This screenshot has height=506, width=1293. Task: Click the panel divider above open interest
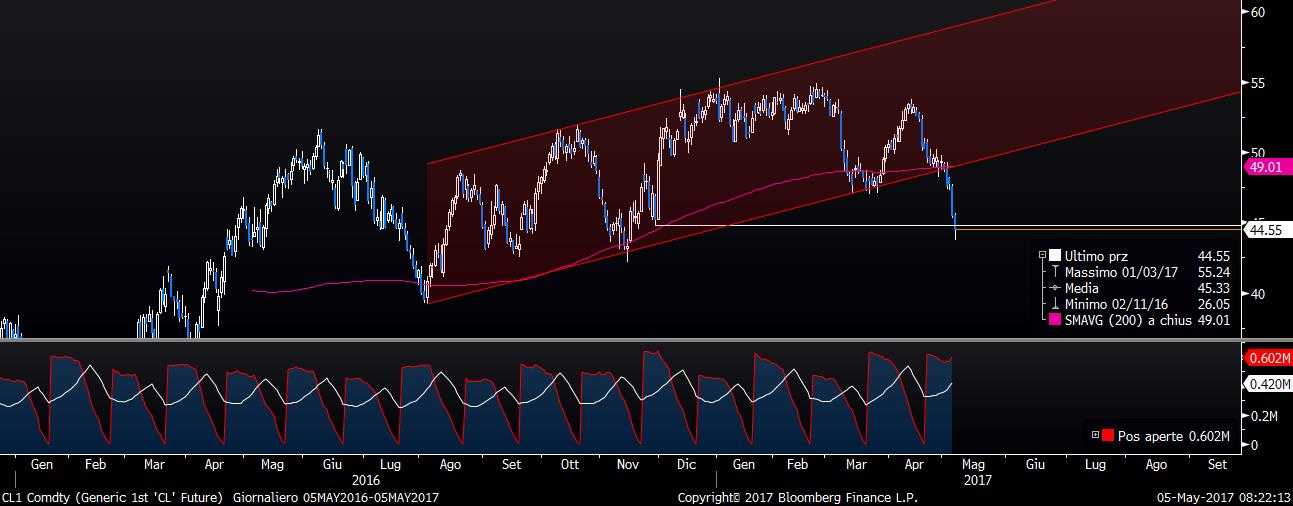(620, 340)
